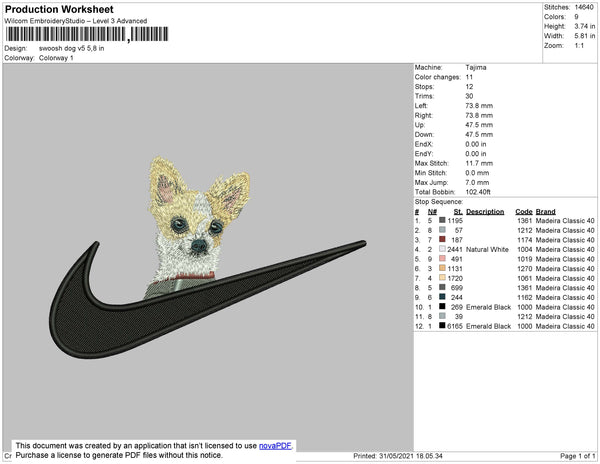Select 'Wilcom EmbroideryStudio – Level 3 Advanced' text

(x=76, y=21)
